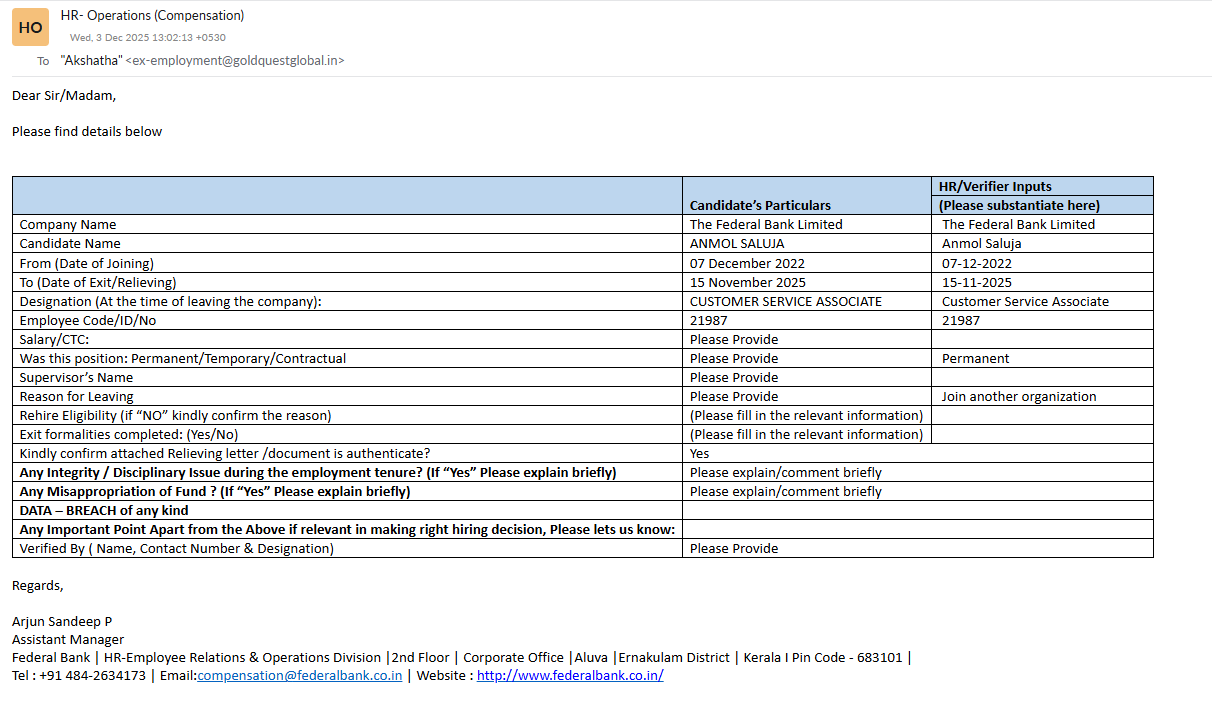Click sender name HR- Operations (Compensation)
The width and height of the screenshot is (1212, 701).
click(x=152, y=15)
